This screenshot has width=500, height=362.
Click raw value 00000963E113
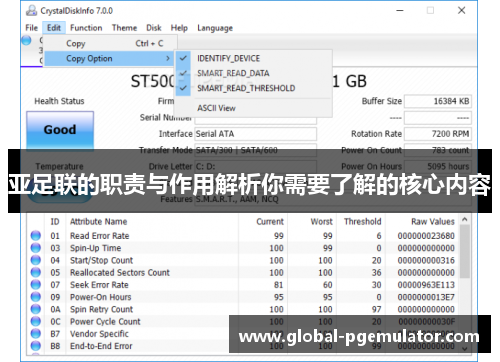pos(426,285)
